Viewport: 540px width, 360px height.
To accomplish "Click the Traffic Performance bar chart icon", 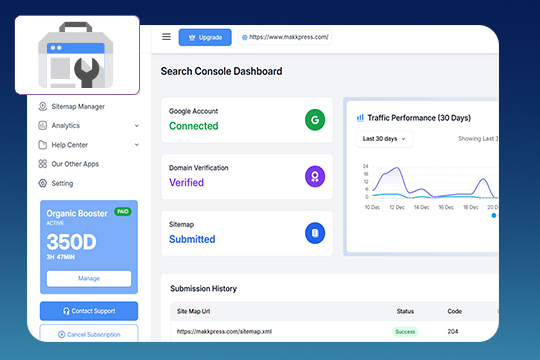I will tap(360, 118).
